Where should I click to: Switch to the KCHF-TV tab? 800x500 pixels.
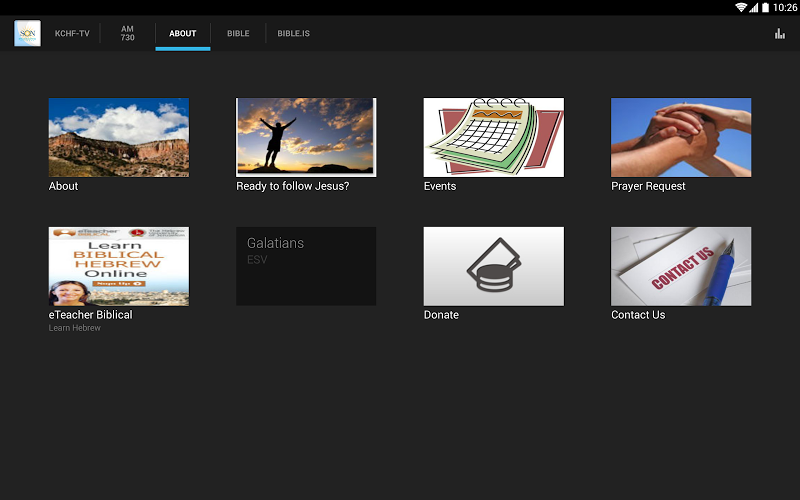coord(72,33)
